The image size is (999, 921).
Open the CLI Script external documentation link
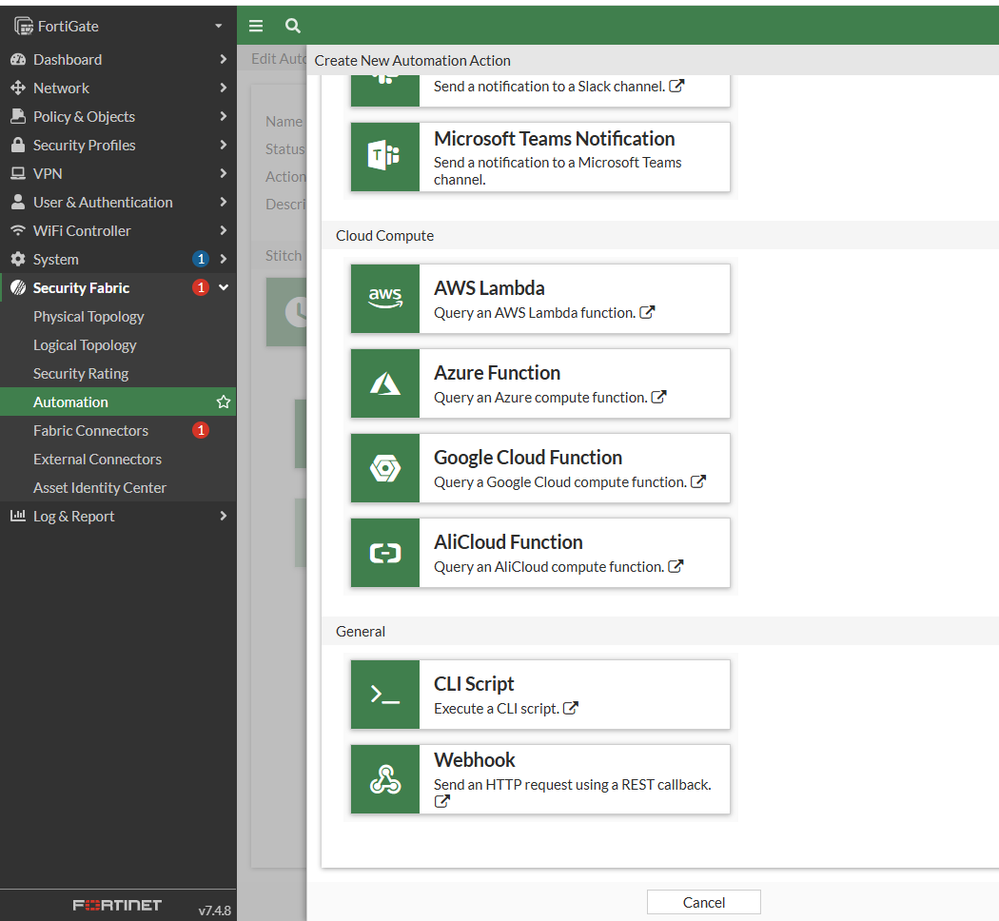[x=570, y=708]
